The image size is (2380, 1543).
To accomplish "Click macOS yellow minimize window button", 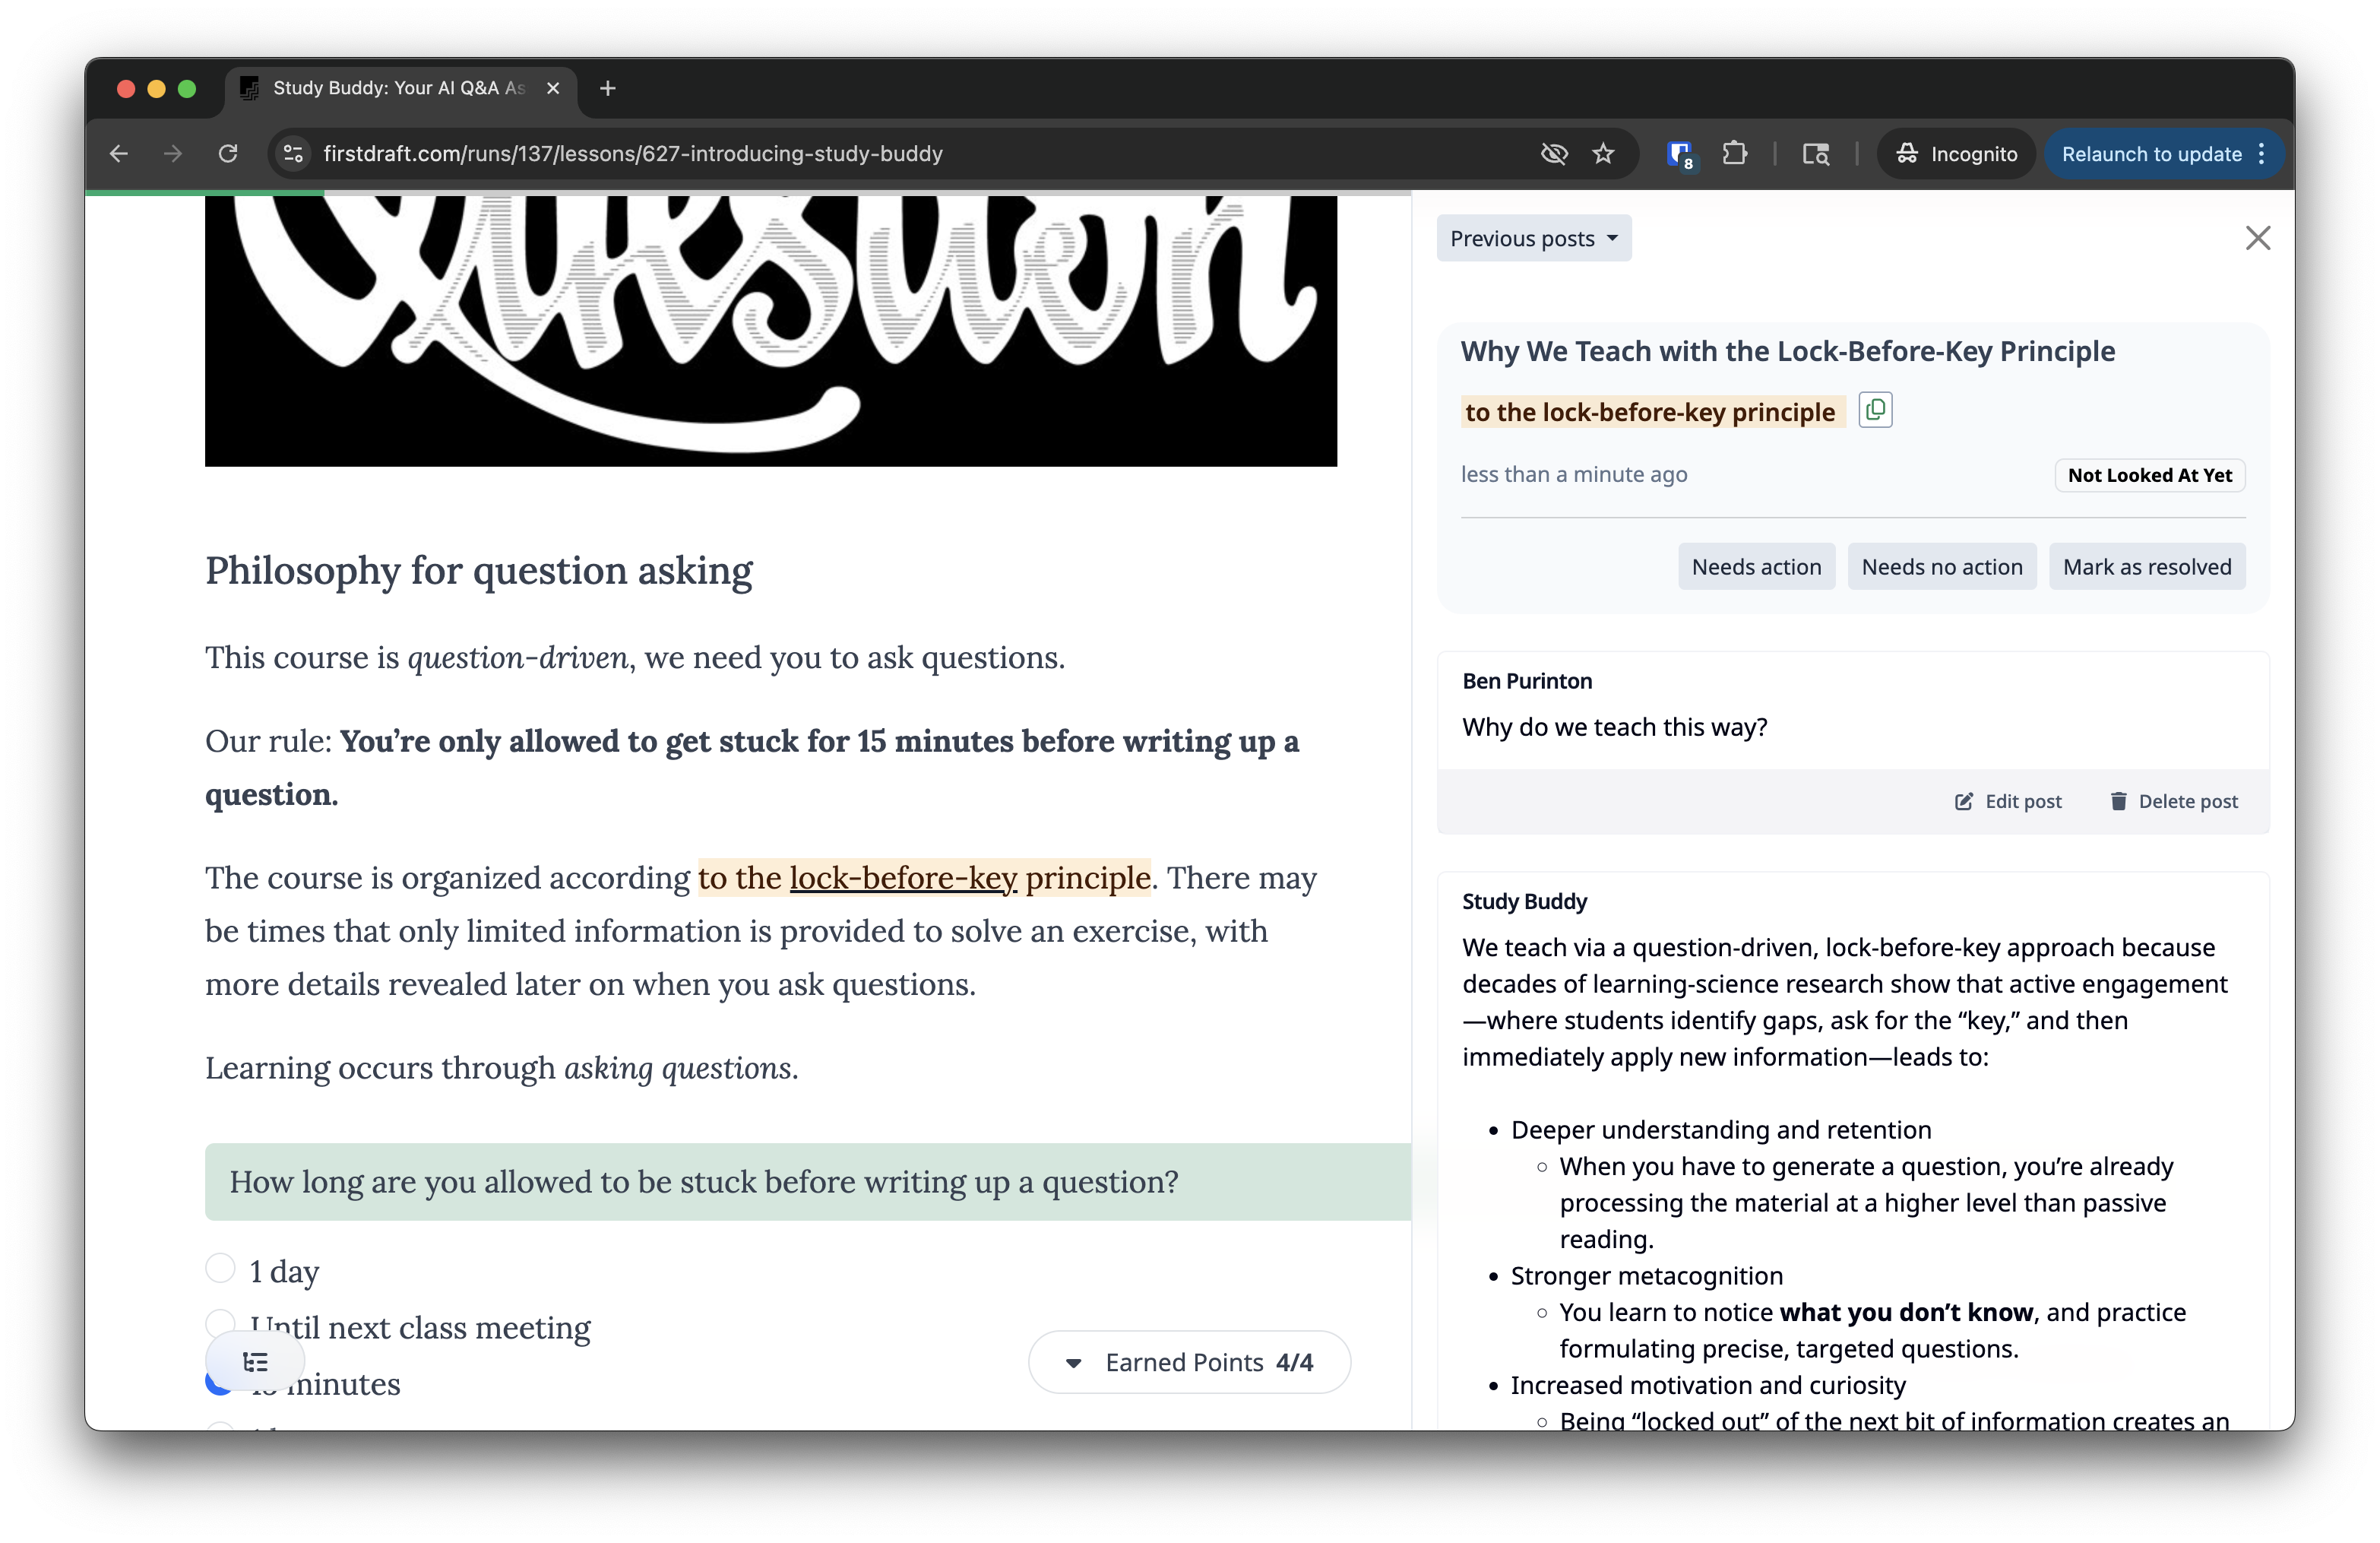I will (x=156, y=88).
